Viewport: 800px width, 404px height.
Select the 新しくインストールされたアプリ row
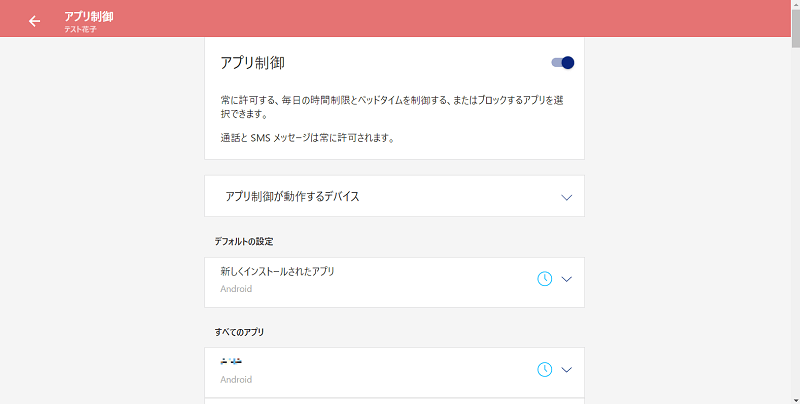point(394,283)
